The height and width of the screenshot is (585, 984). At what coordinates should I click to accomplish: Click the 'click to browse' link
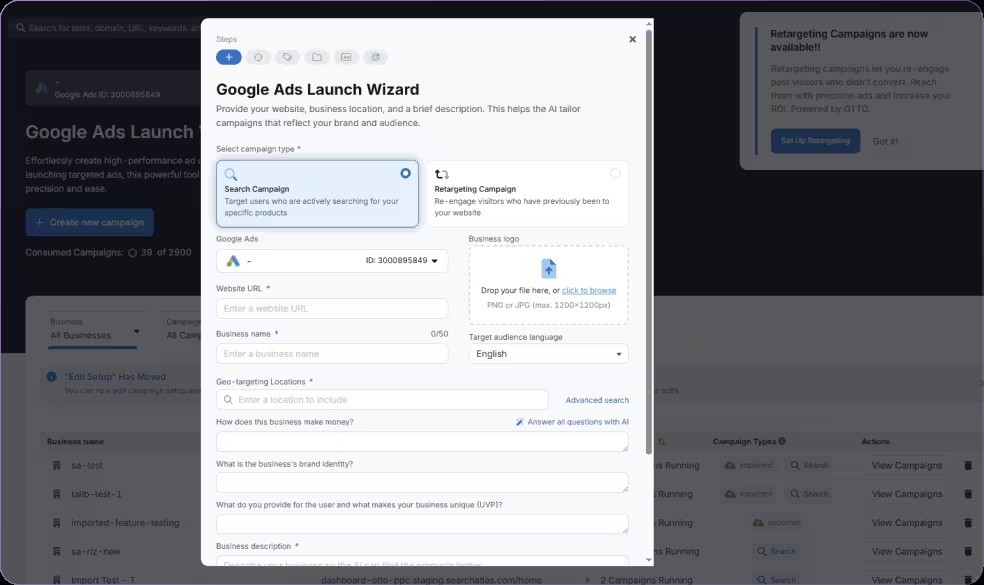pos(589,290)
